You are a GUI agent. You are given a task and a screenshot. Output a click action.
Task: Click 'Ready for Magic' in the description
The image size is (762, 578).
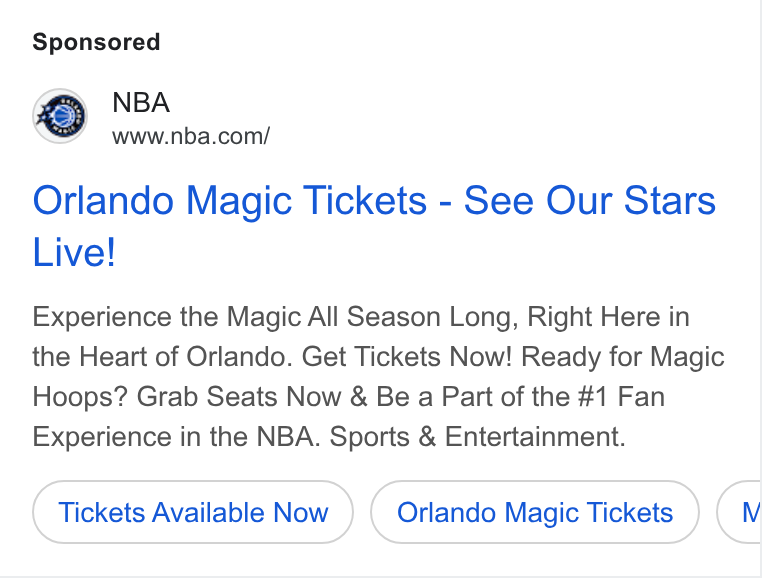pos(623,357)
